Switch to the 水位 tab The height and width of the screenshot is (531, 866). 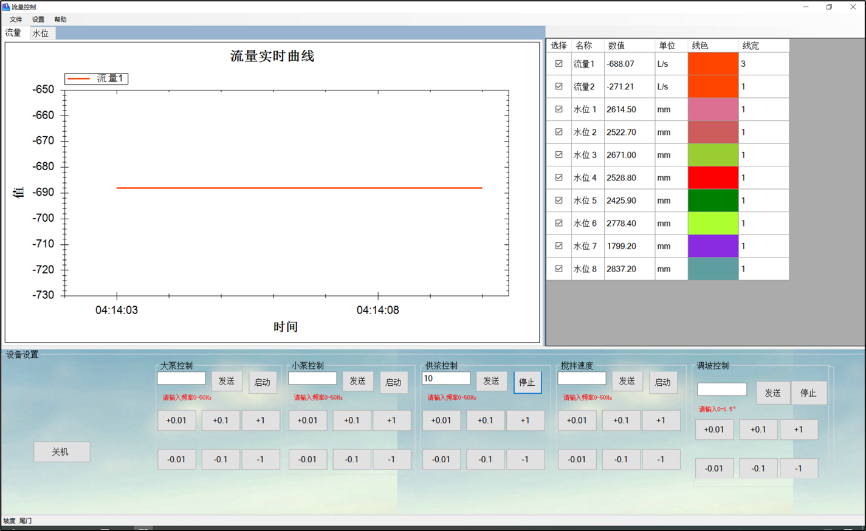(40, 33)
